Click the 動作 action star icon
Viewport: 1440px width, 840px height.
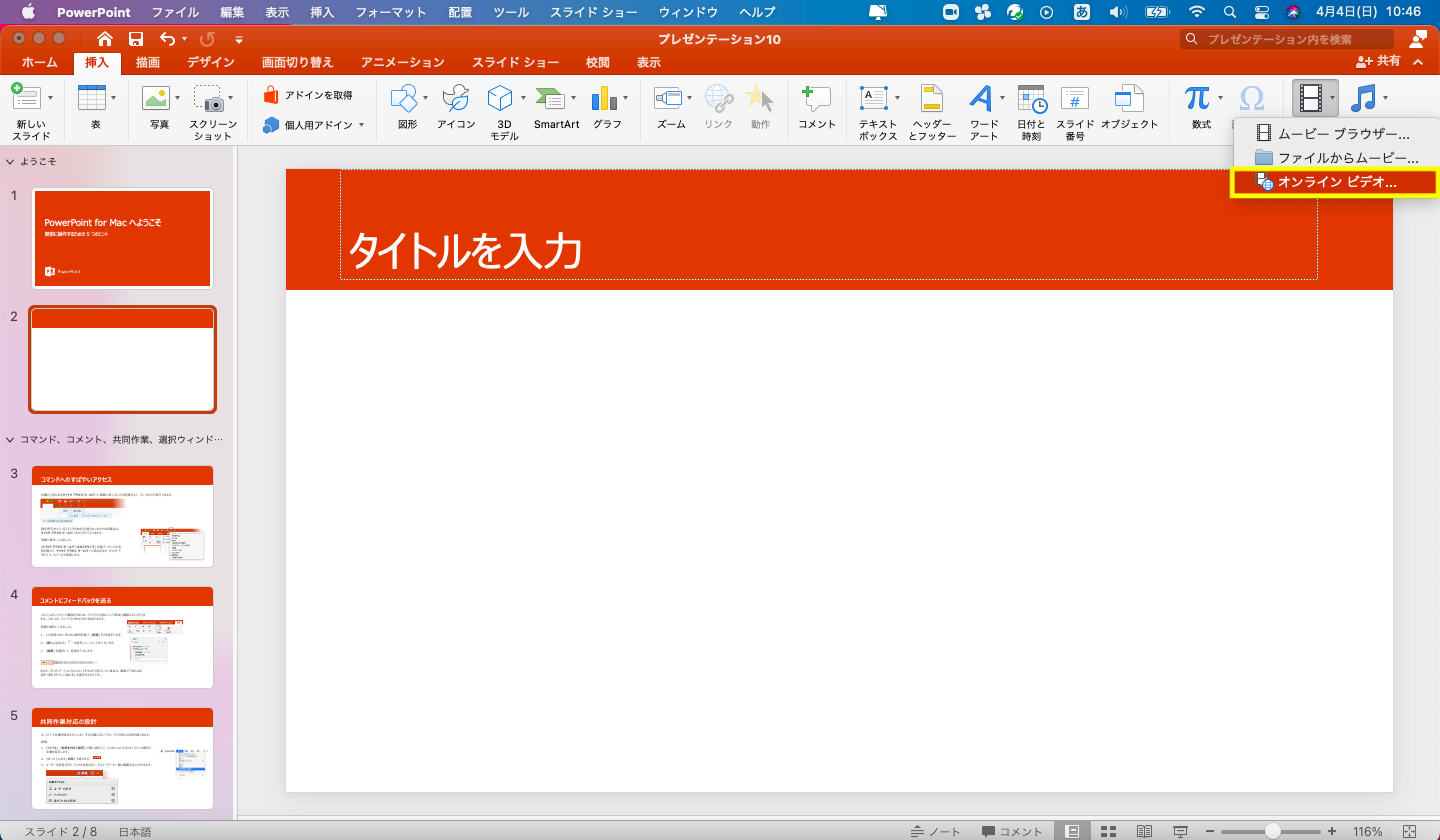tap(760, 98)
